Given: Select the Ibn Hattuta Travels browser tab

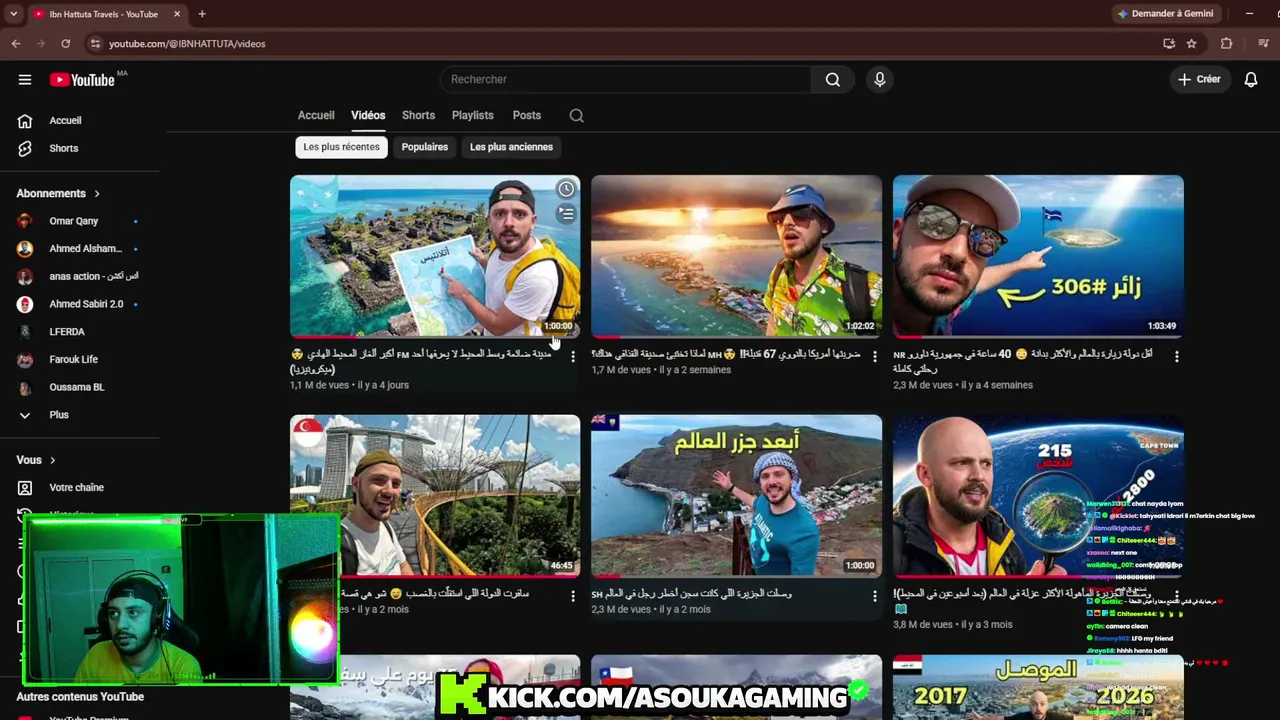Looking at the screenshot, I should coord(104,14).
